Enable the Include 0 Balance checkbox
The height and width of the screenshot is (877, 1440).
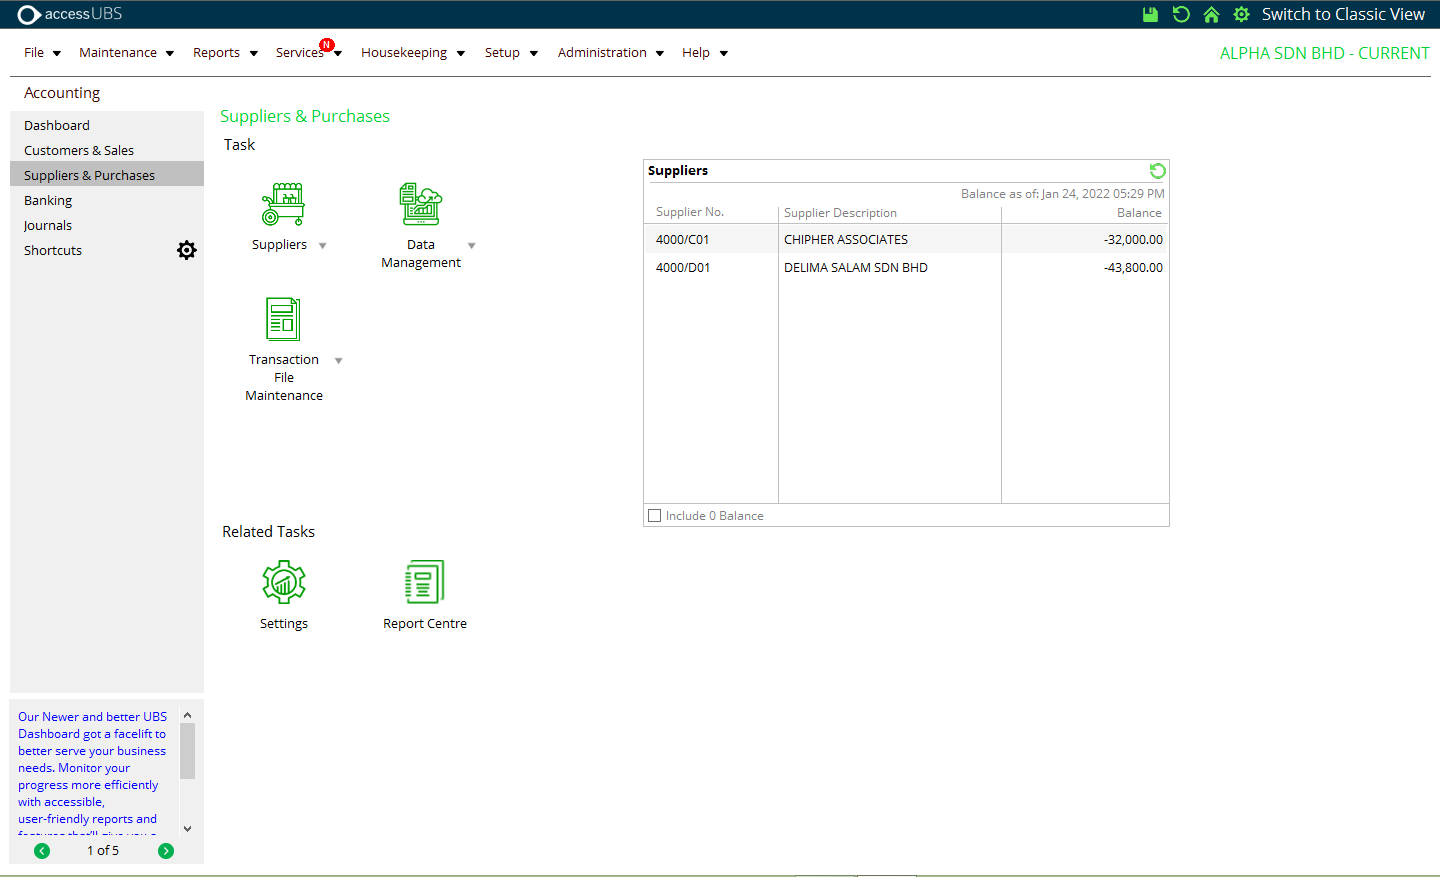coord(655,516)
